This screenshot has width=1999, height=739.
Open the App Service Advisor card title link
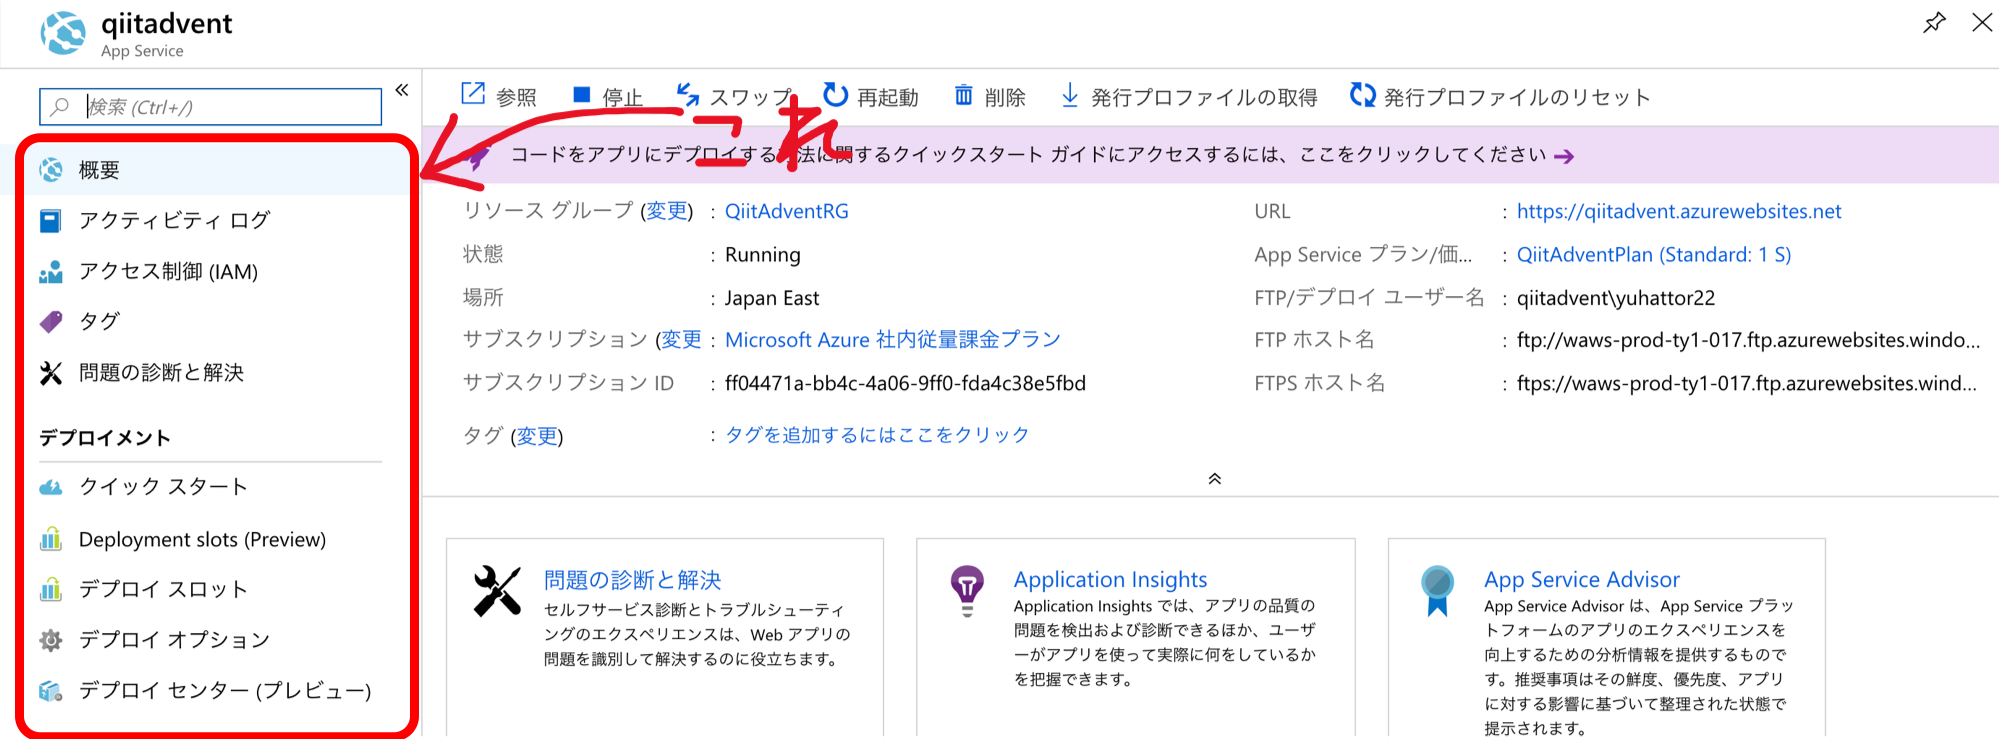[x=1582, y=580]
